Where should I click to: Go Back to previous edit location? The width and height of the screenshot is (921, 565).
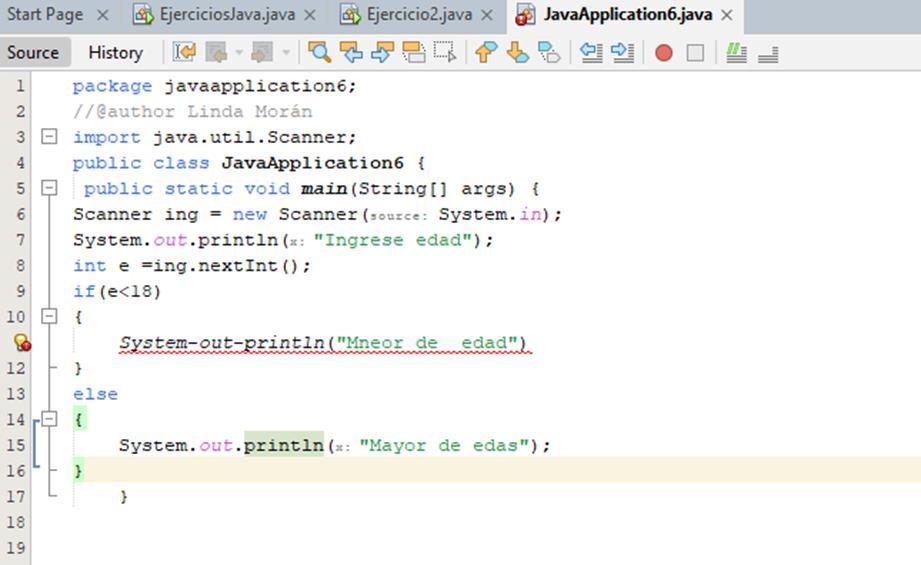216,52
